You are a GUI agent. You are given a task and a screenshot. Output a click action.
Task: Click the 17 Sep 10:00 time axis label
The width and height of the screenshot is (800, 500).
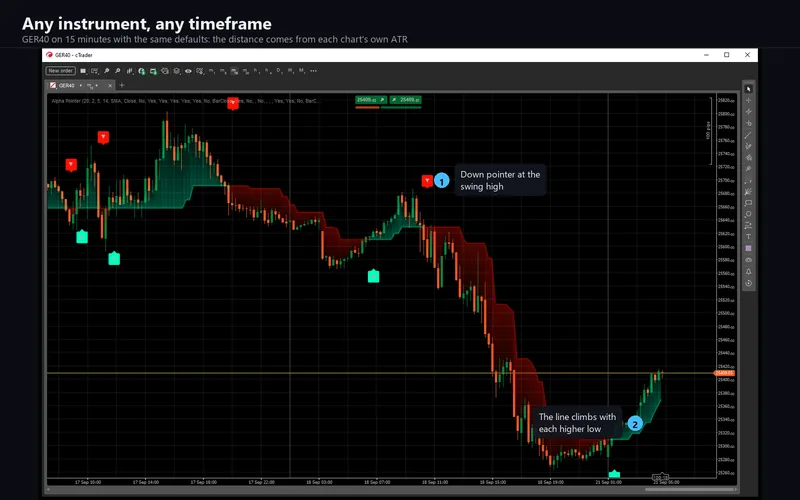88,482
